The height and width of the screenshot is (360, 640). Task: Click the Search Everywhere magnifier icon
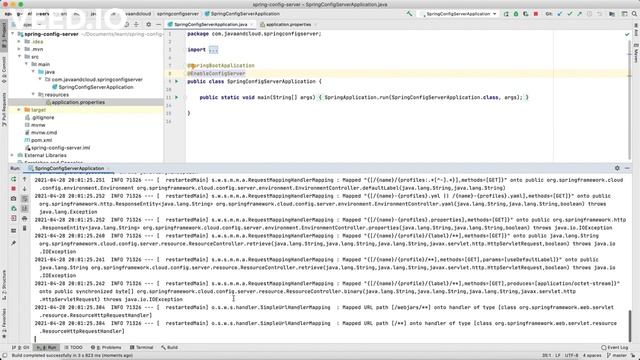pyautogui.click(x=634, y=14)
